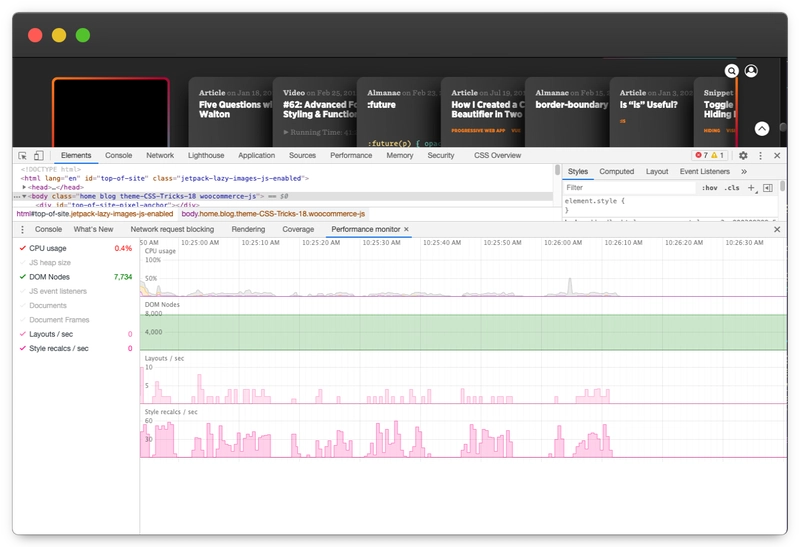
Task: Switch to the Console tab in main toolbar
Action: point(118,156)
